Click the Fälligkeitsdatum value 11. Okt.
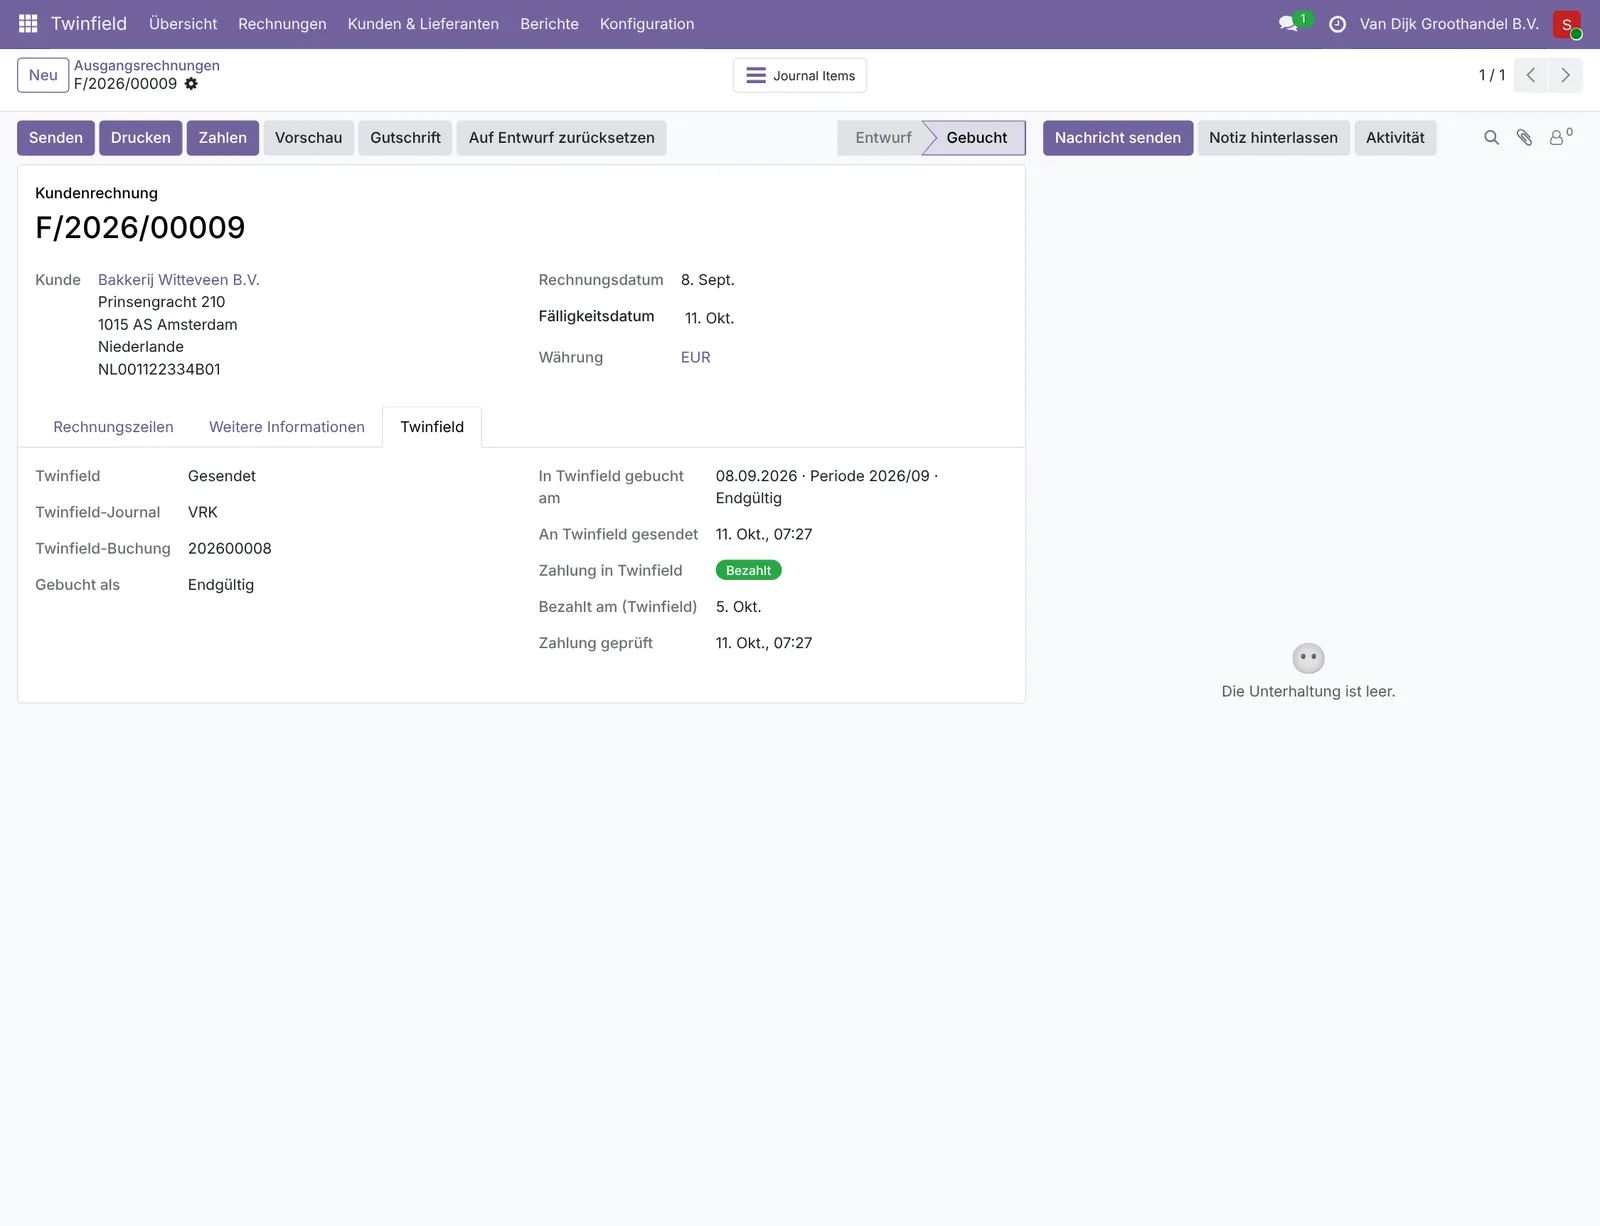 (x=710, y=318)
